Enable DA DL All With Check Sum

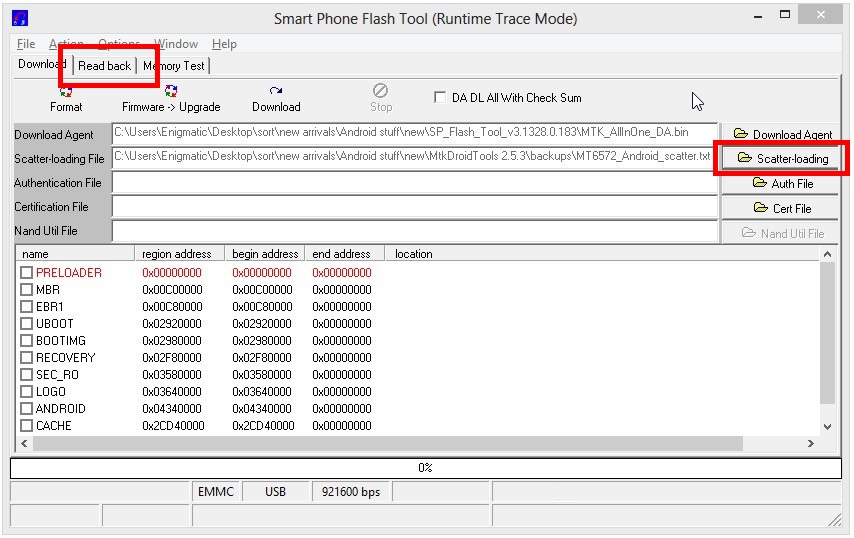[x=440, y=97]
